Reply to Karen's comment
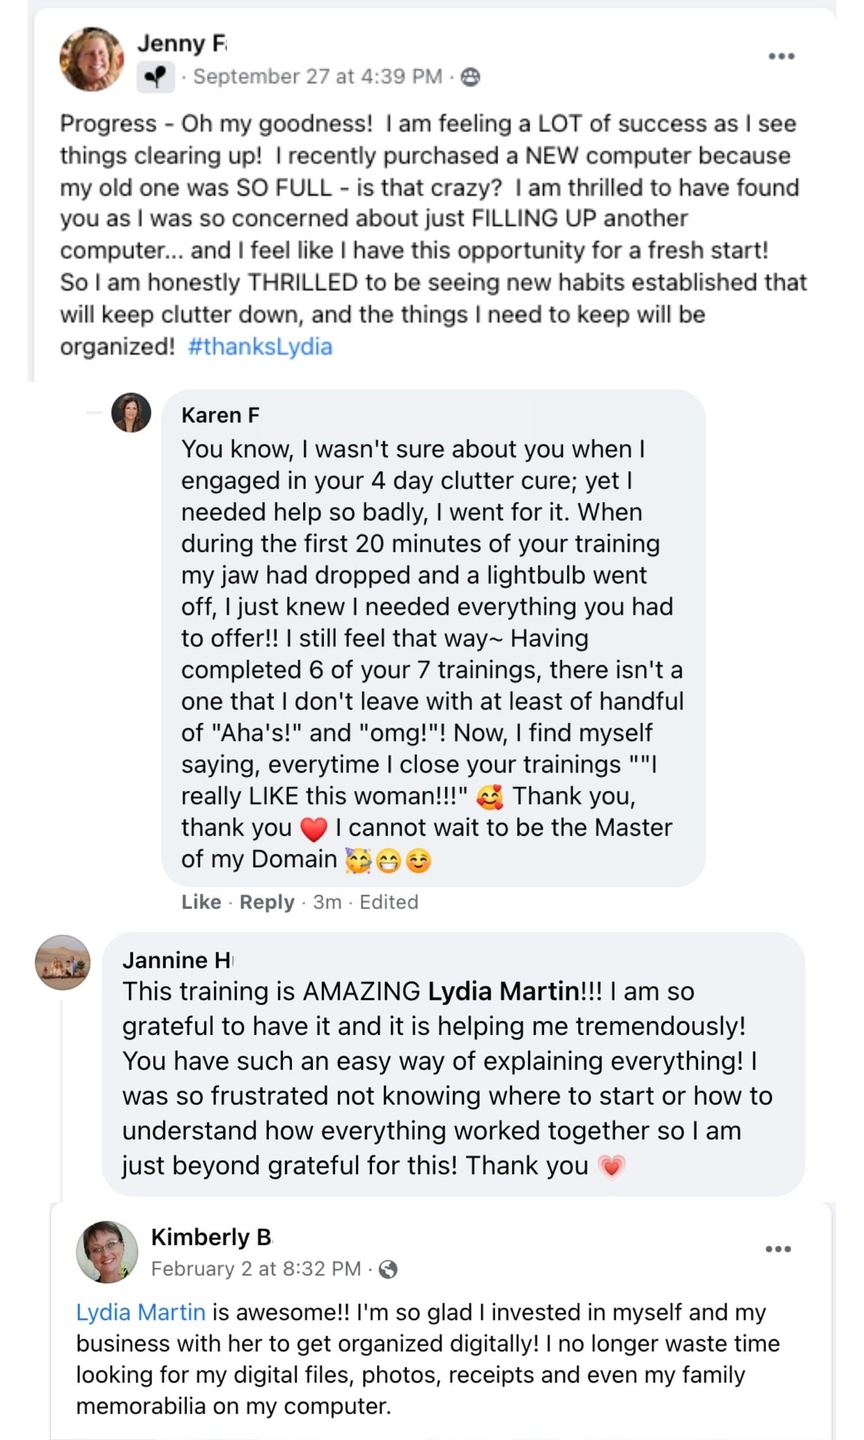This screenshot has height=1440, width=864. click(x=267, y=902)
